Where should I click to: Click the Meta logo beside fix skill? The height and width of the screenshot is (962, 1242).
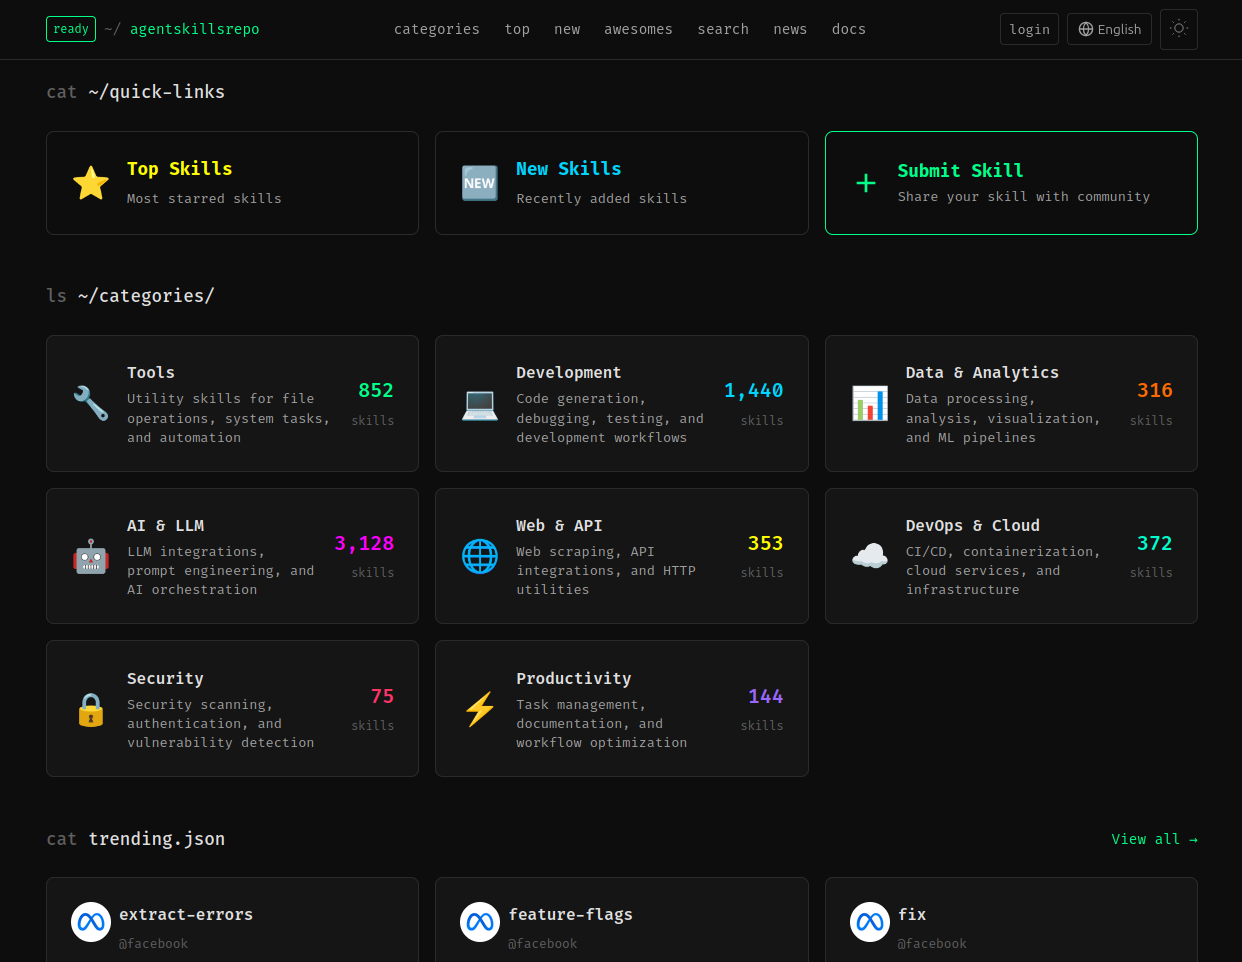(x=870, y=922)
